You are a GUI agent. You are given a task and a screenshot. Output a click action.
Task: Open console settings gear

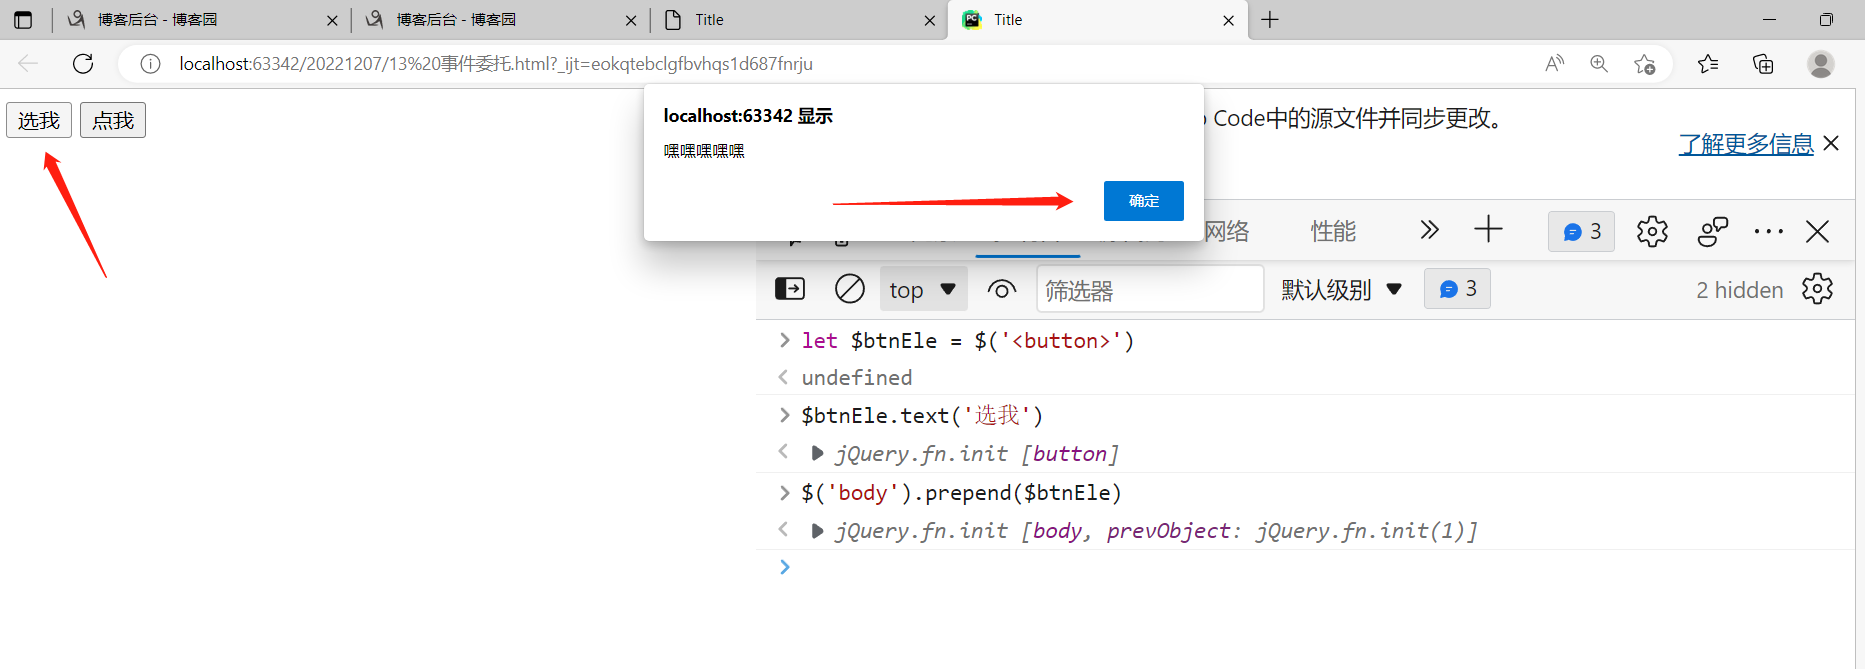[1817, 289]
